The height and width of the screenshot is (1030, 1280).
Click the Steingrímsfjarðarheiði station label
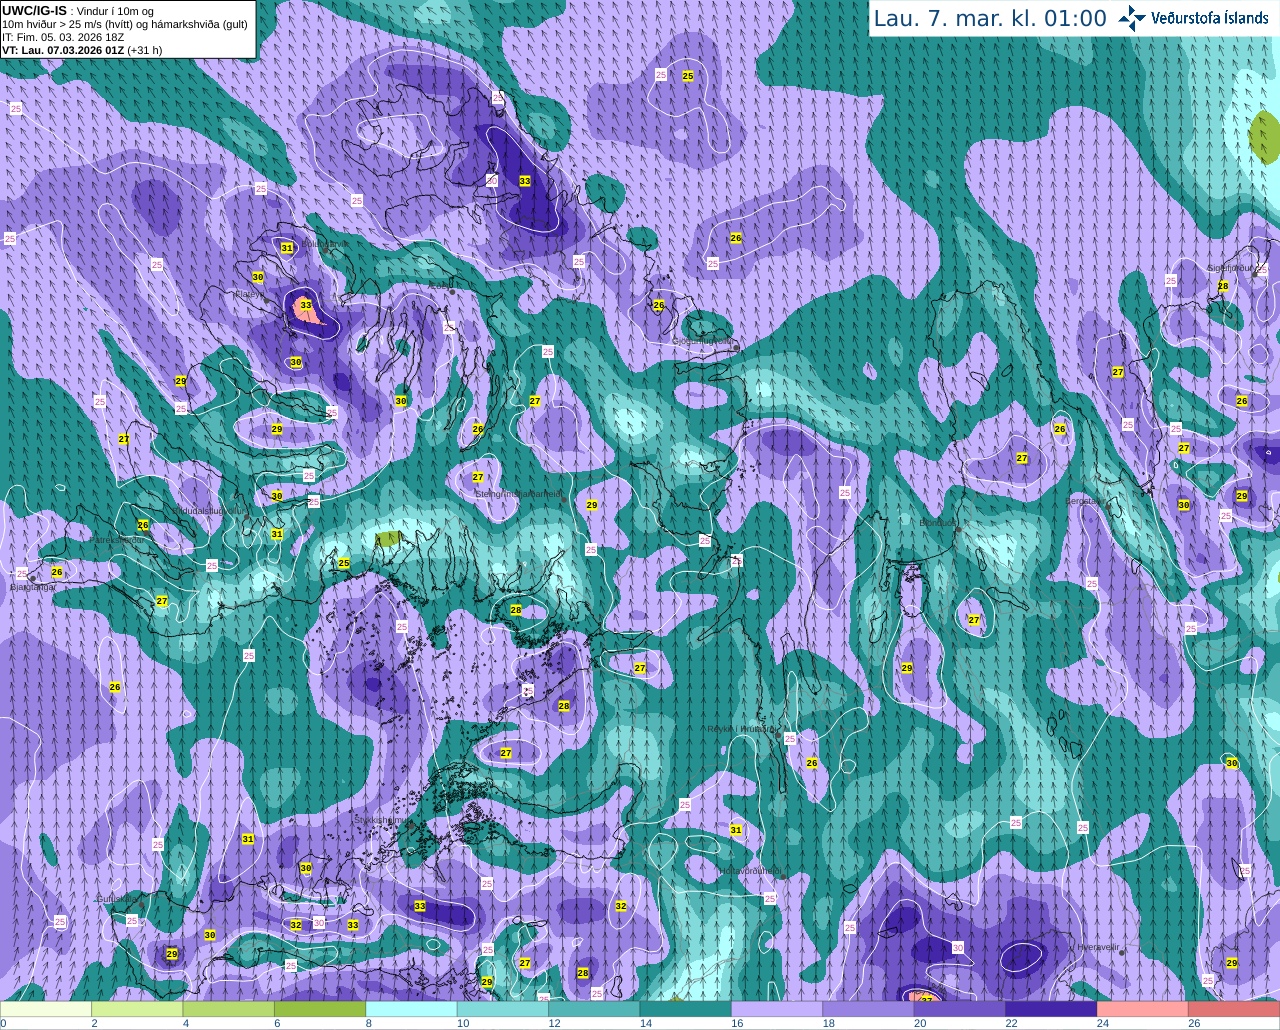pyautogui.click(x=519, y=494)
